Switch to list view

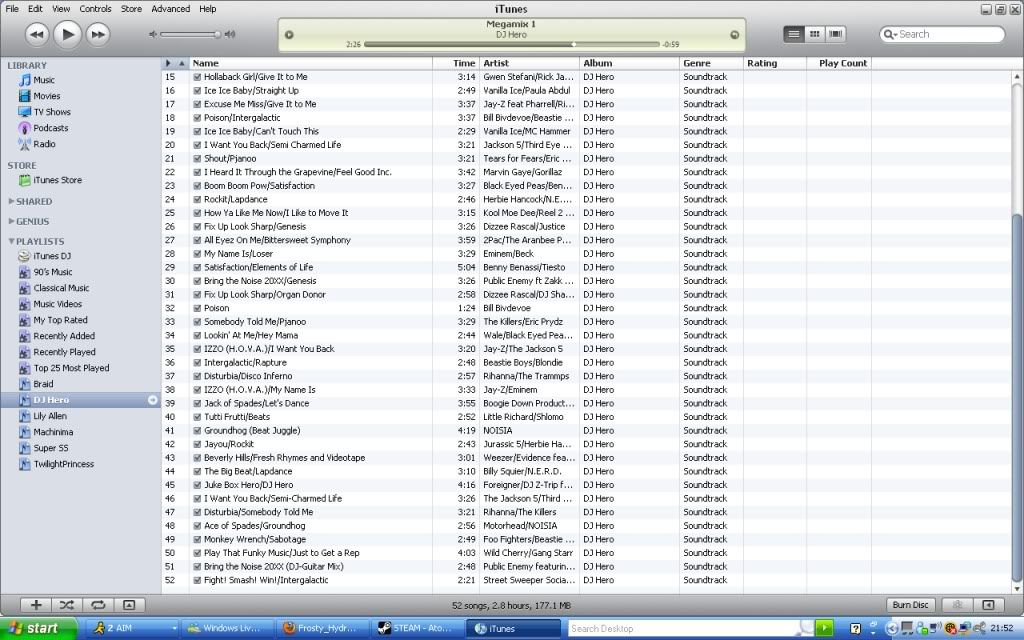tap(793, 34)
